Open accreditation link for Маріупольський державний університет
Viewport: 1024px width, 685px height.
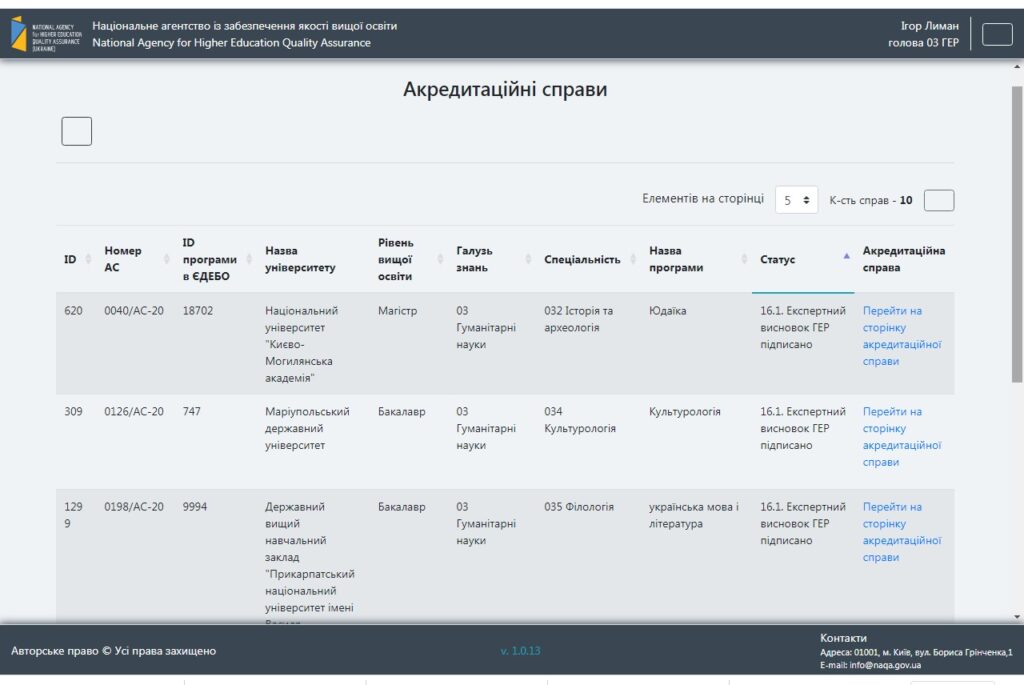click(901, 437)
